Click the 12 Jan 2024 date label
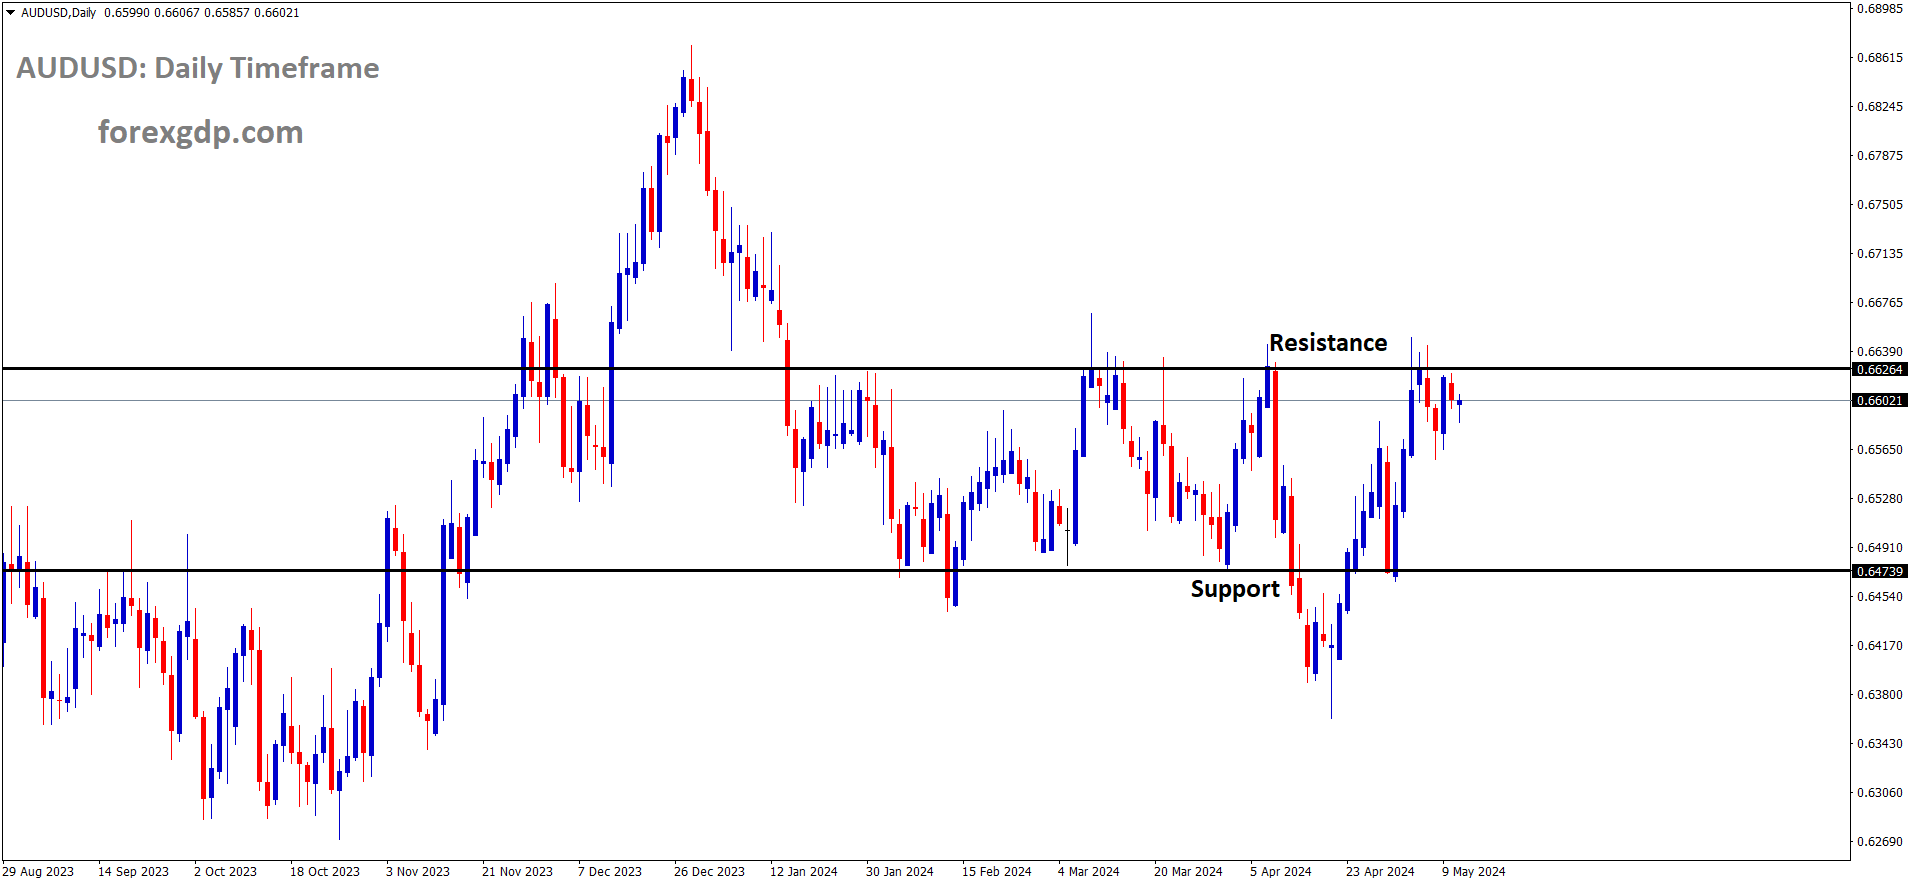 click(x=804, y=872)
